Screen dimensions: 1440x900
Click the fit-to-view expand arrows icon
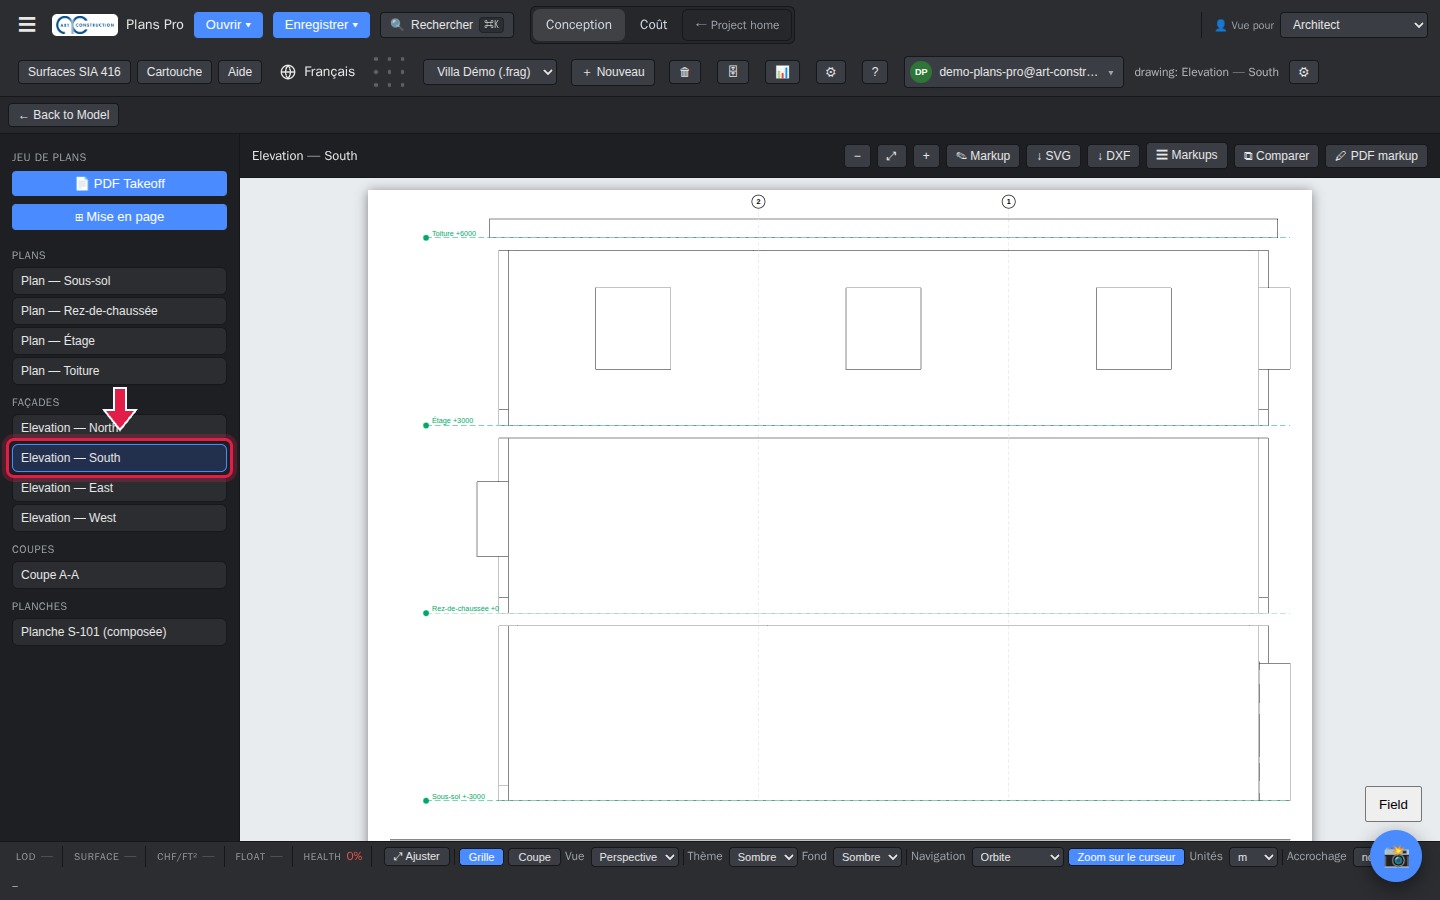(891, 156)
